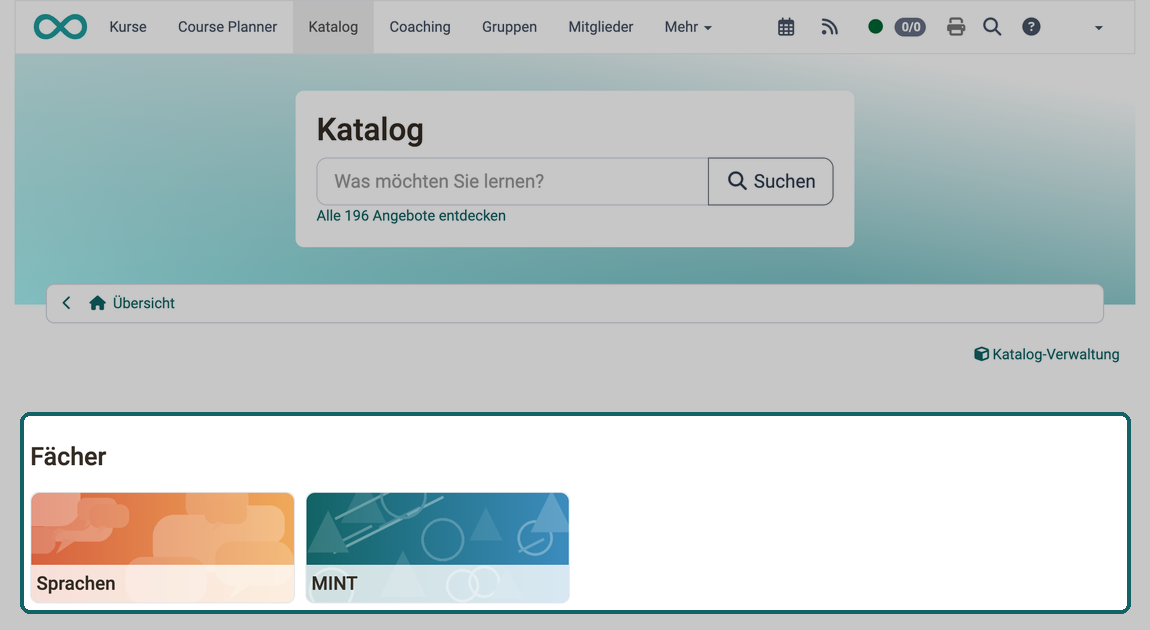The height and width of the screenshot is (630, 1150).
Task: Open the 0/0 chat messages badge
Action: coord(910,27)
